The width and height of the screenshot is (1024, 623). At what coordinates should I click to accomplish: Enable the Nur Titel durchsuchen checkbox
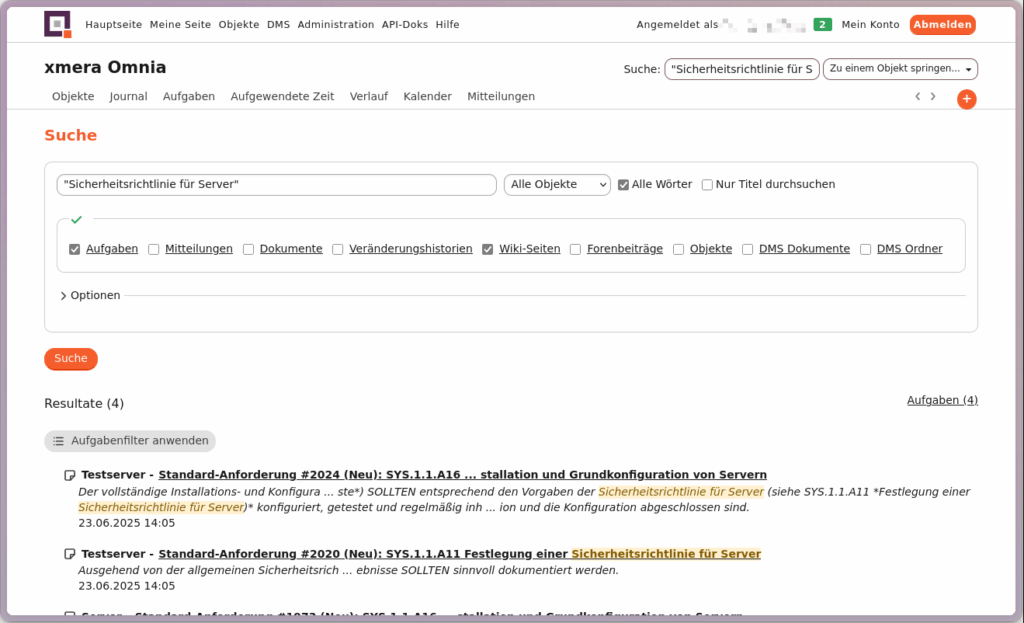[x=707, y=185]
